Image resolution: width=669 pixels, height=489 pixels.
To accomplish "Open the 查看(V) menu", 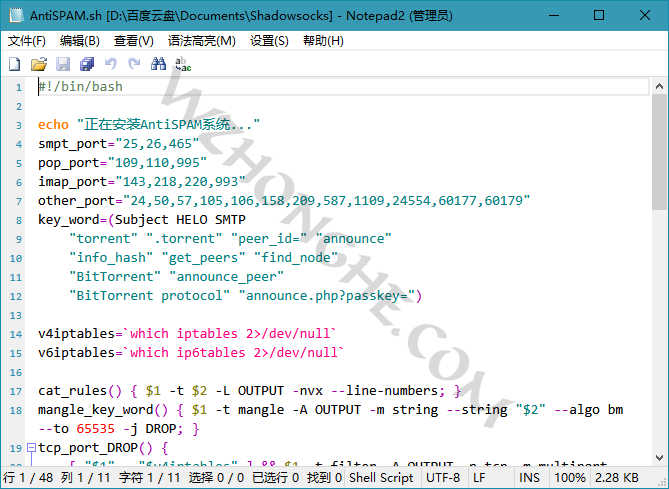I will (134, 41).
